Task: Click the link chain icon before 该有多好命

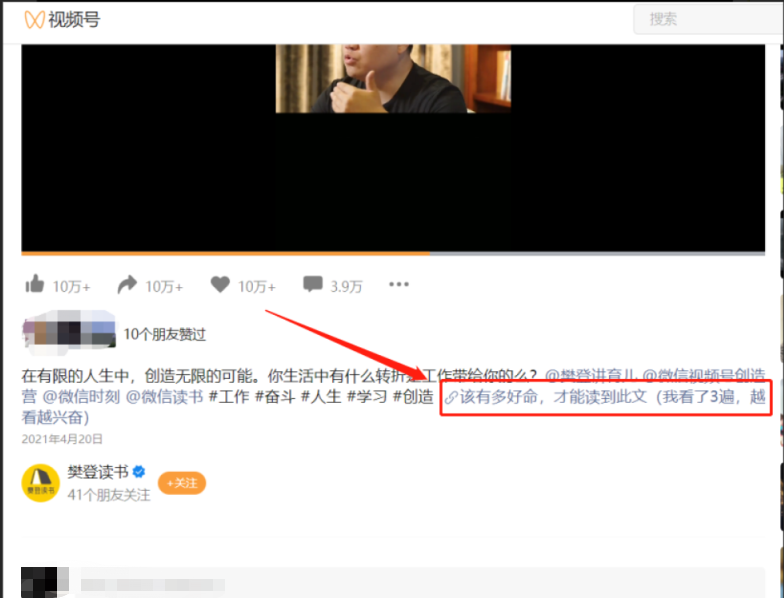Action: [x=451, y=398]
